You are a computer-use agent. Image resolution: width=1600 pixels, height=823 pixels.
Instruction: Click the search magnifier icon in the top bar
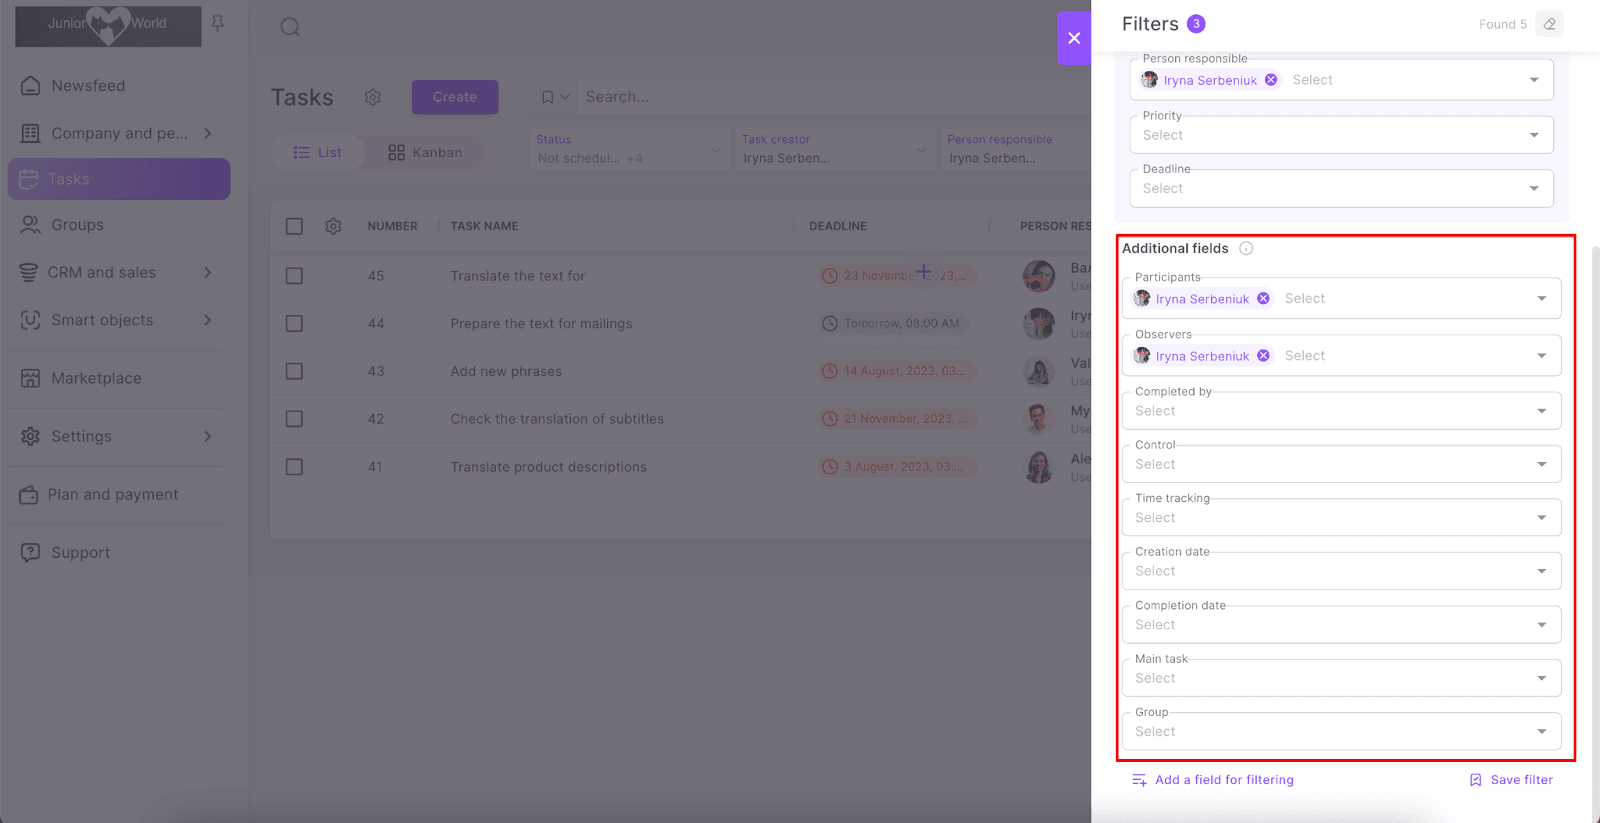290,27
